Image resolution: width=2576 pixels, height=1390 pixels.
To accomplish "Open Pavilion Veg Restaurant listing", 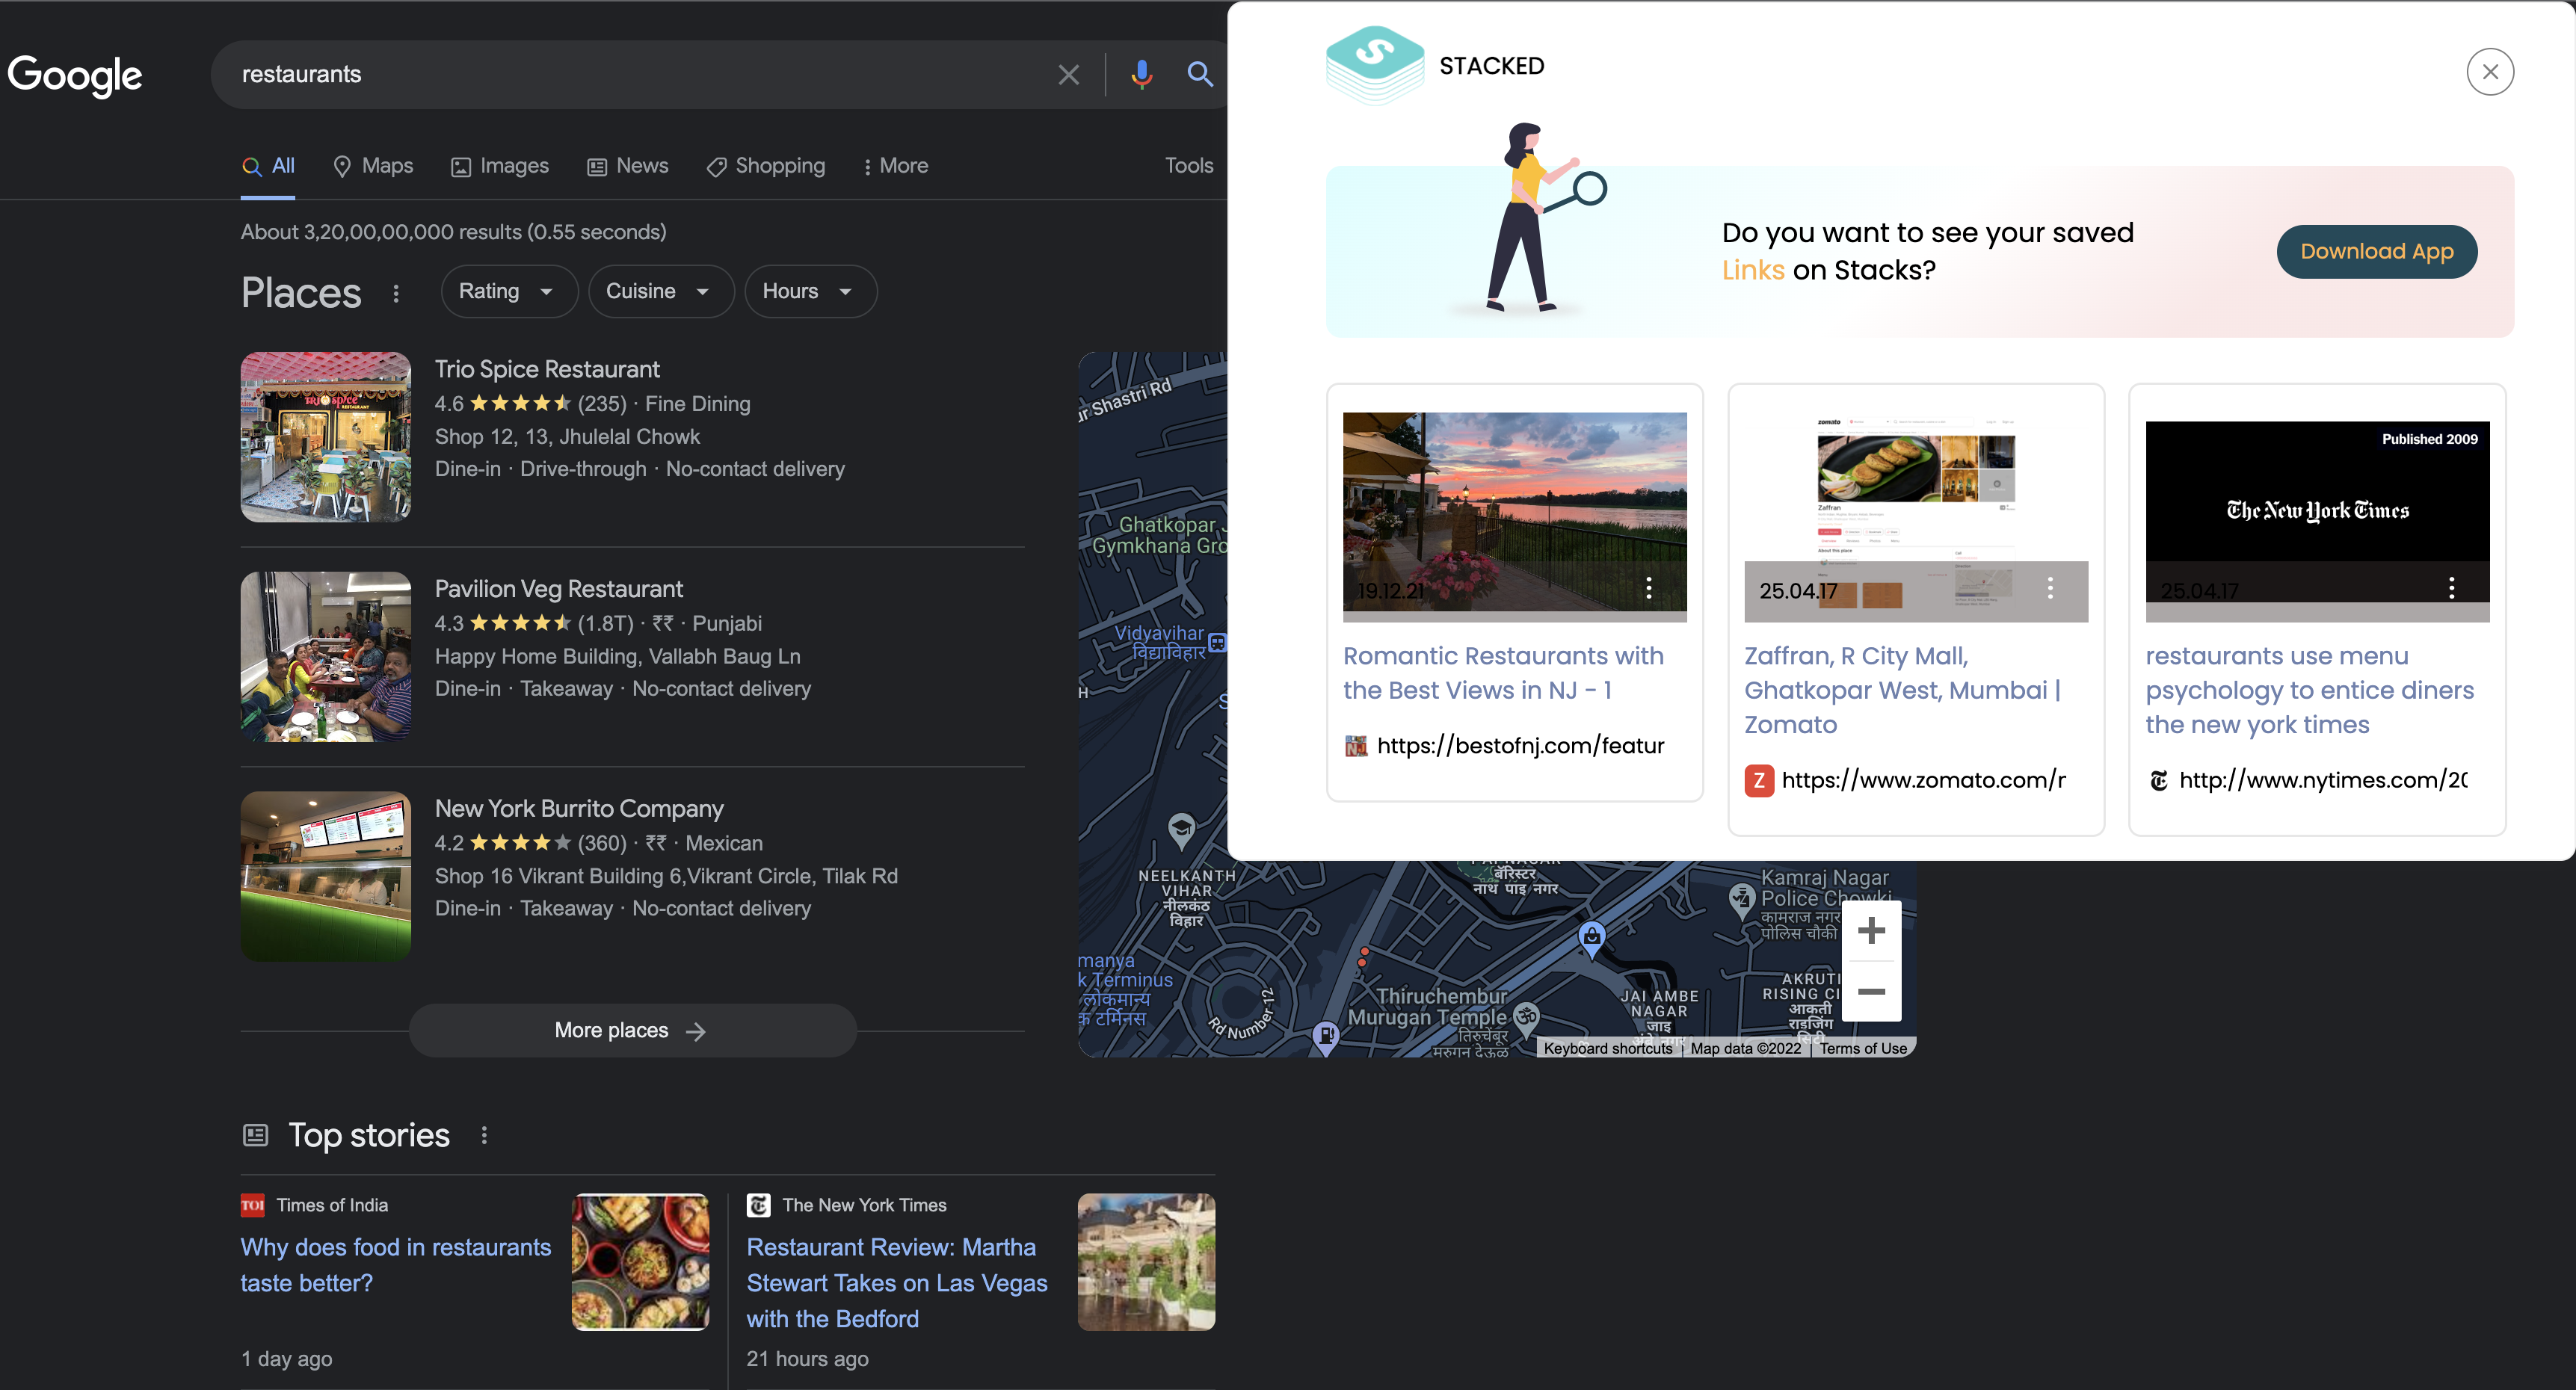I will tap(559, 589).
